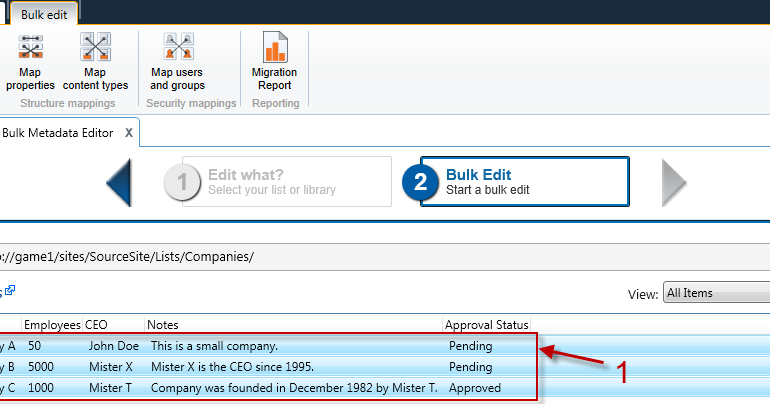Go to step 1 Edit what?
Viewport: 770px width, 404px height.
coord(278,181)
